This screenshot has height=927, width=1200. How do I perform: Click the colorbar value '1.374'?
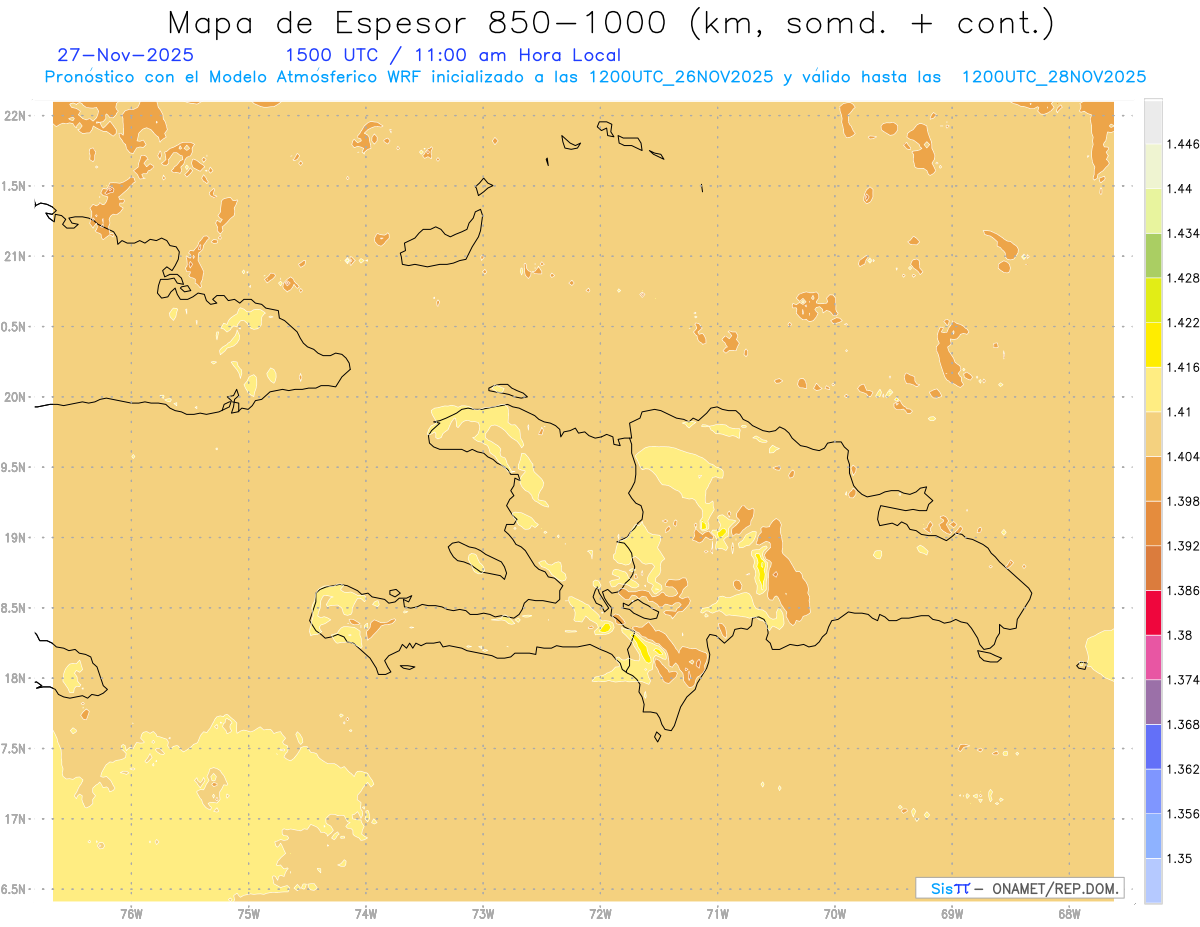1183,680
